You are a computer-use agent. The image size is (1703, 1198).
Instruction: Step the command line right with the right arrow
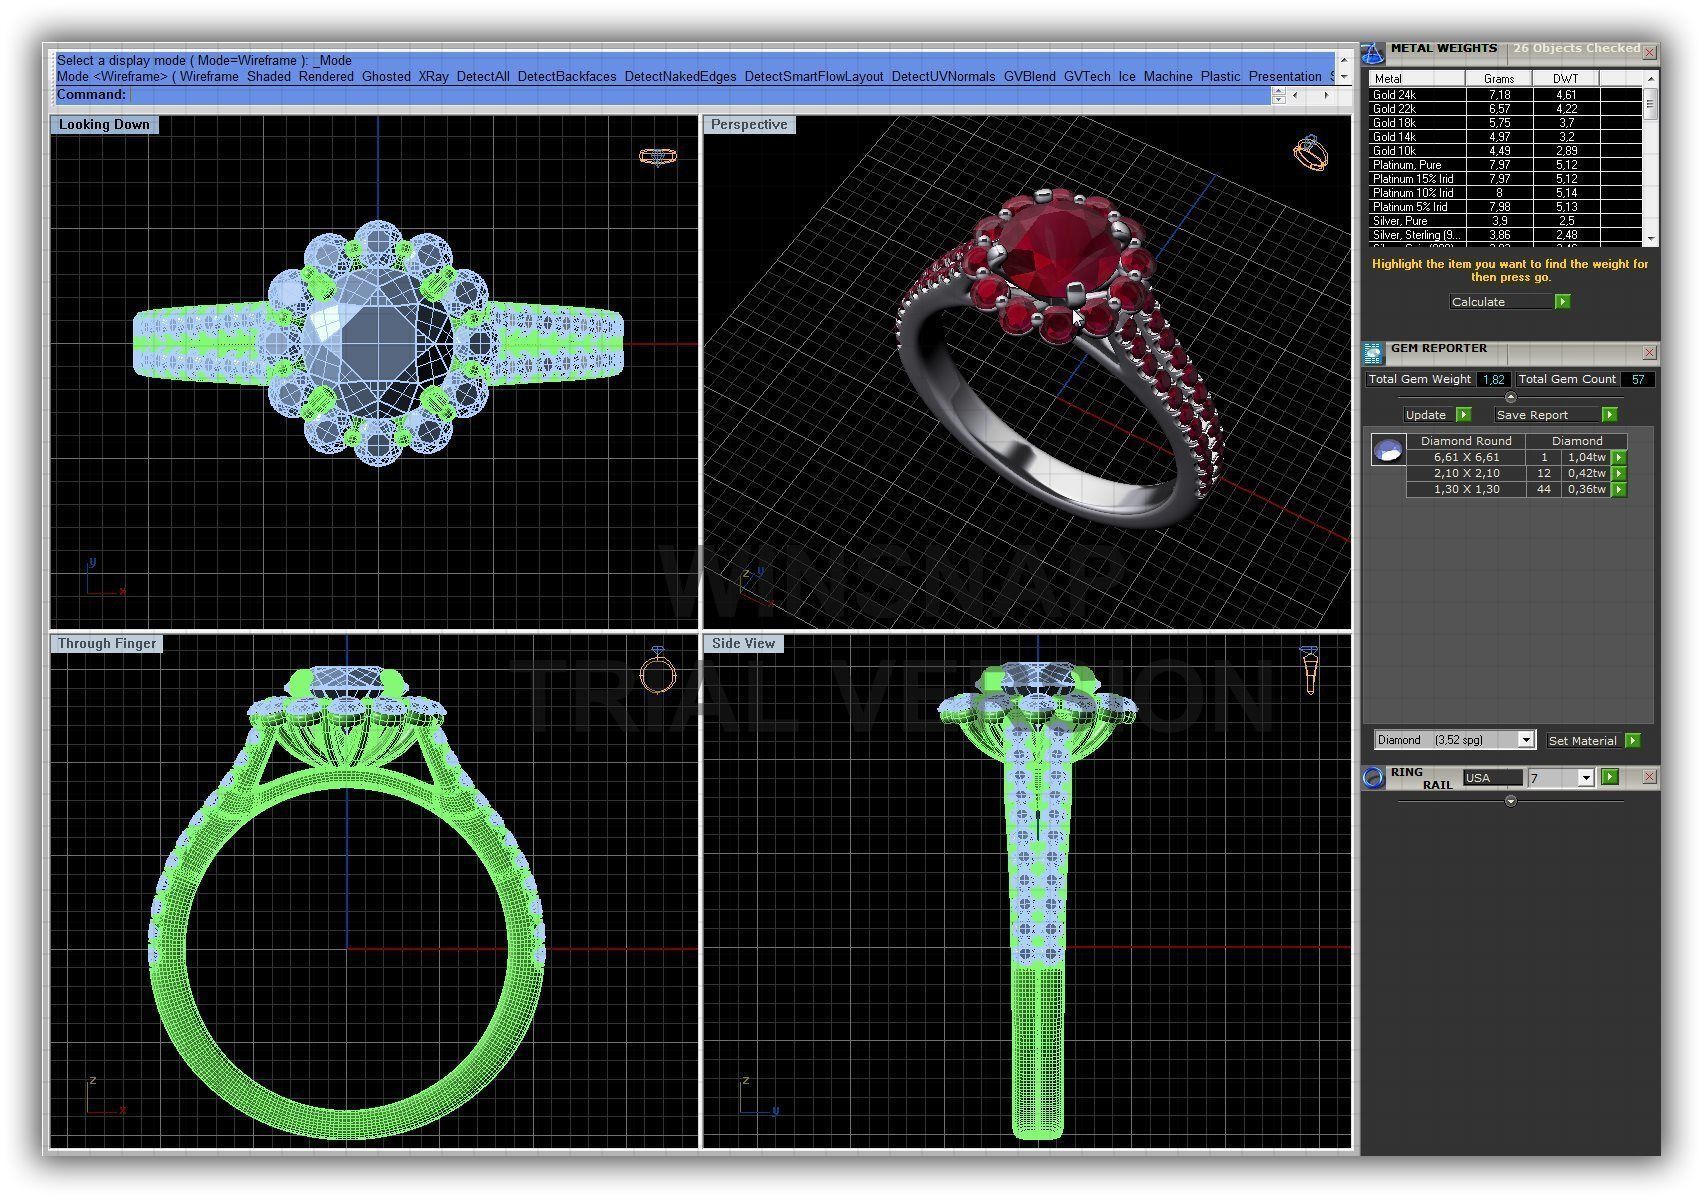[1326, 95]
